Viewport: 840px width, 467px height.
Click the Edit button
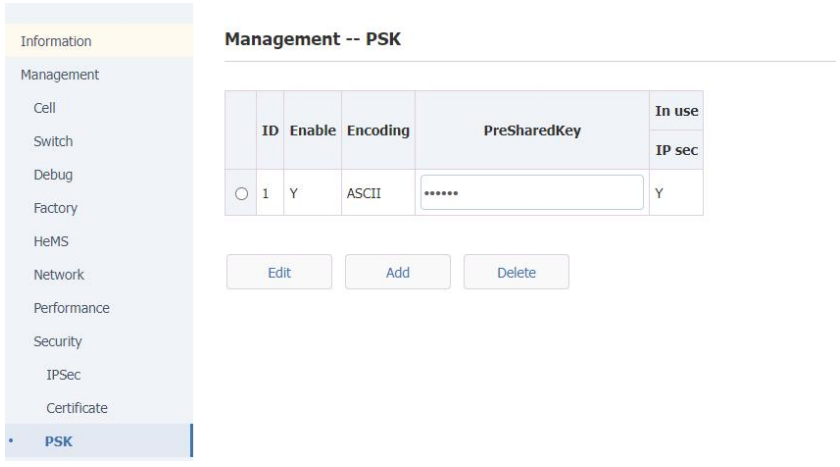pos(279,272)
